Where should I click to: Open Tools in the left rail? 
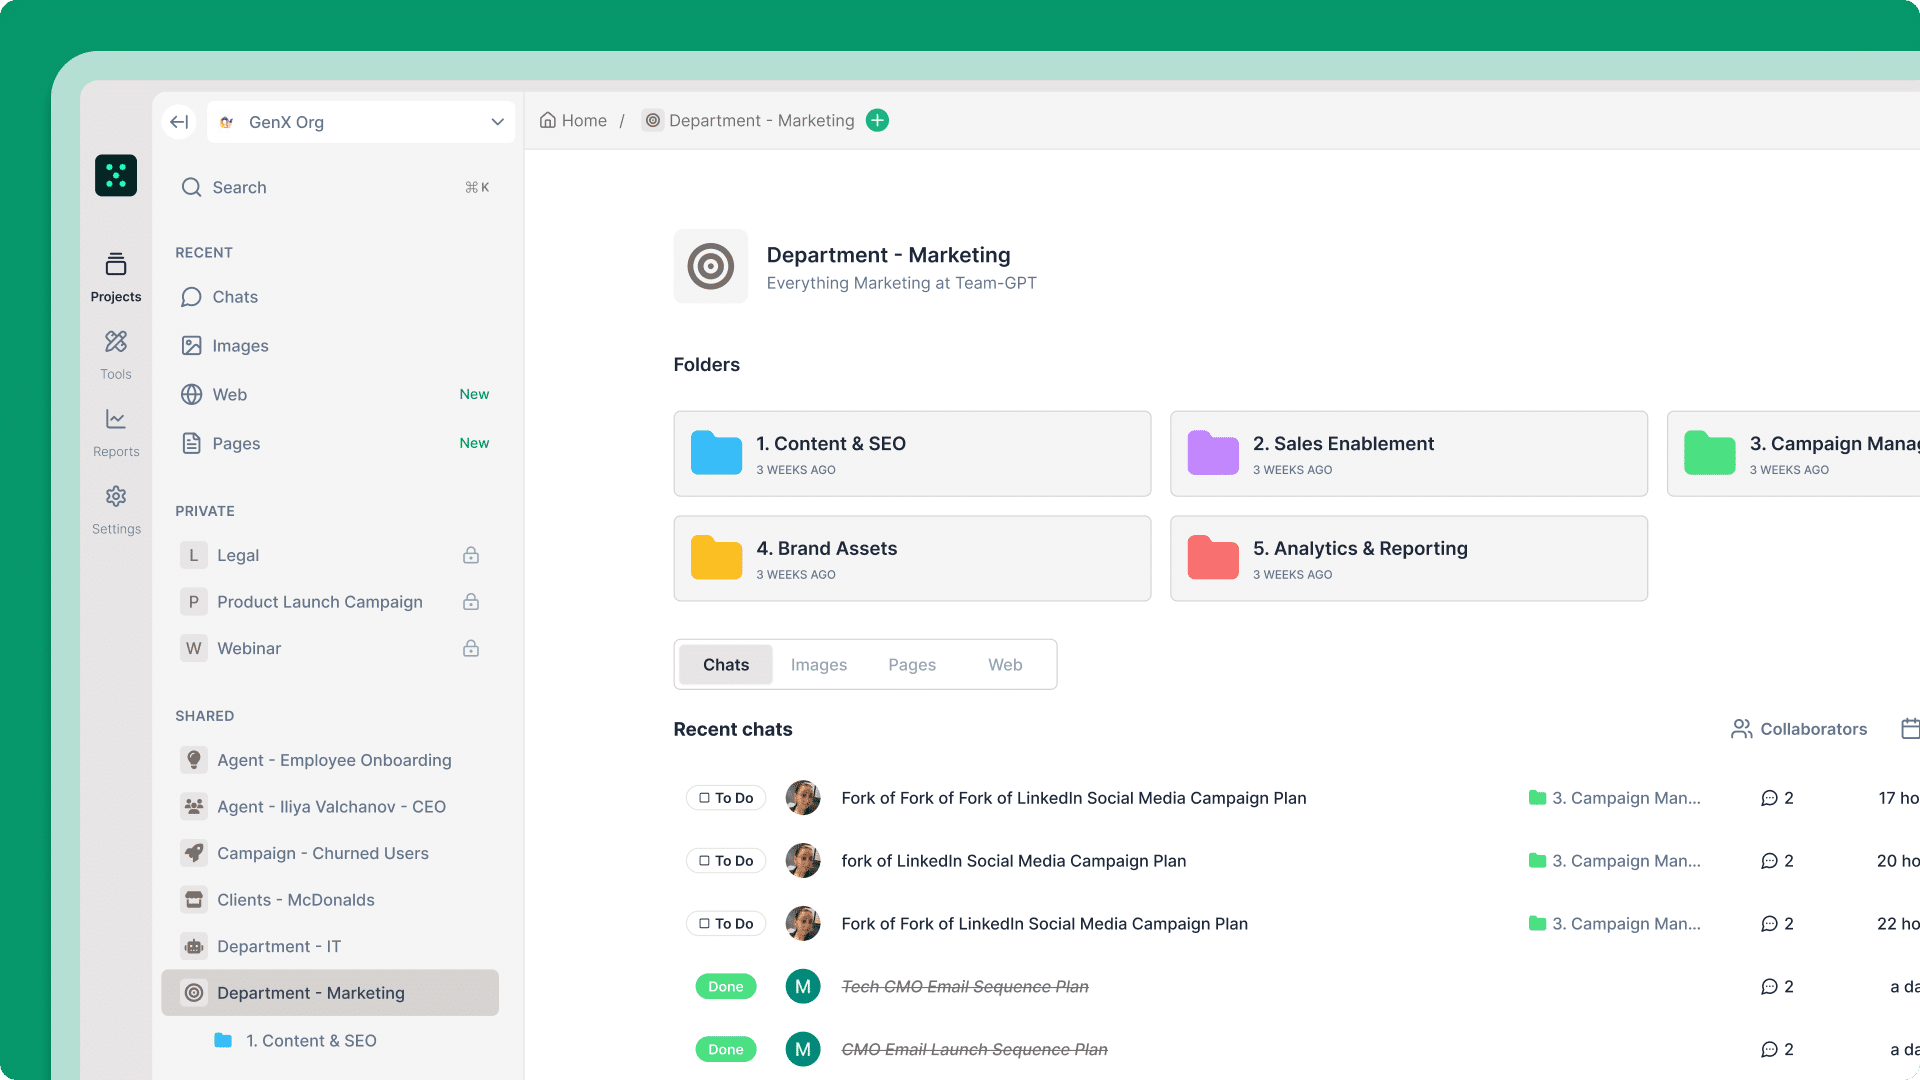tap(116, 355)
